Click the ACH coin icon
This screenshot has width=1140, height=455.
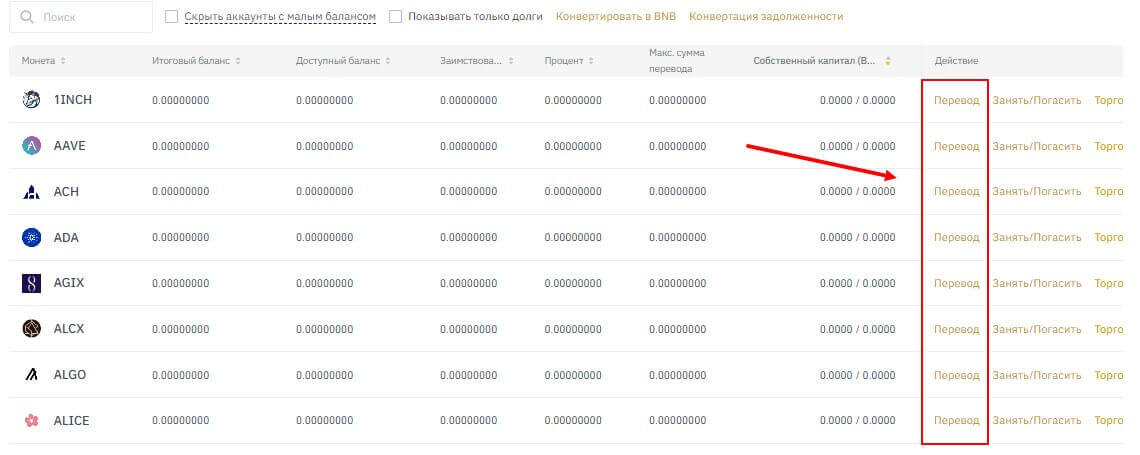click(x=31, y=192)
